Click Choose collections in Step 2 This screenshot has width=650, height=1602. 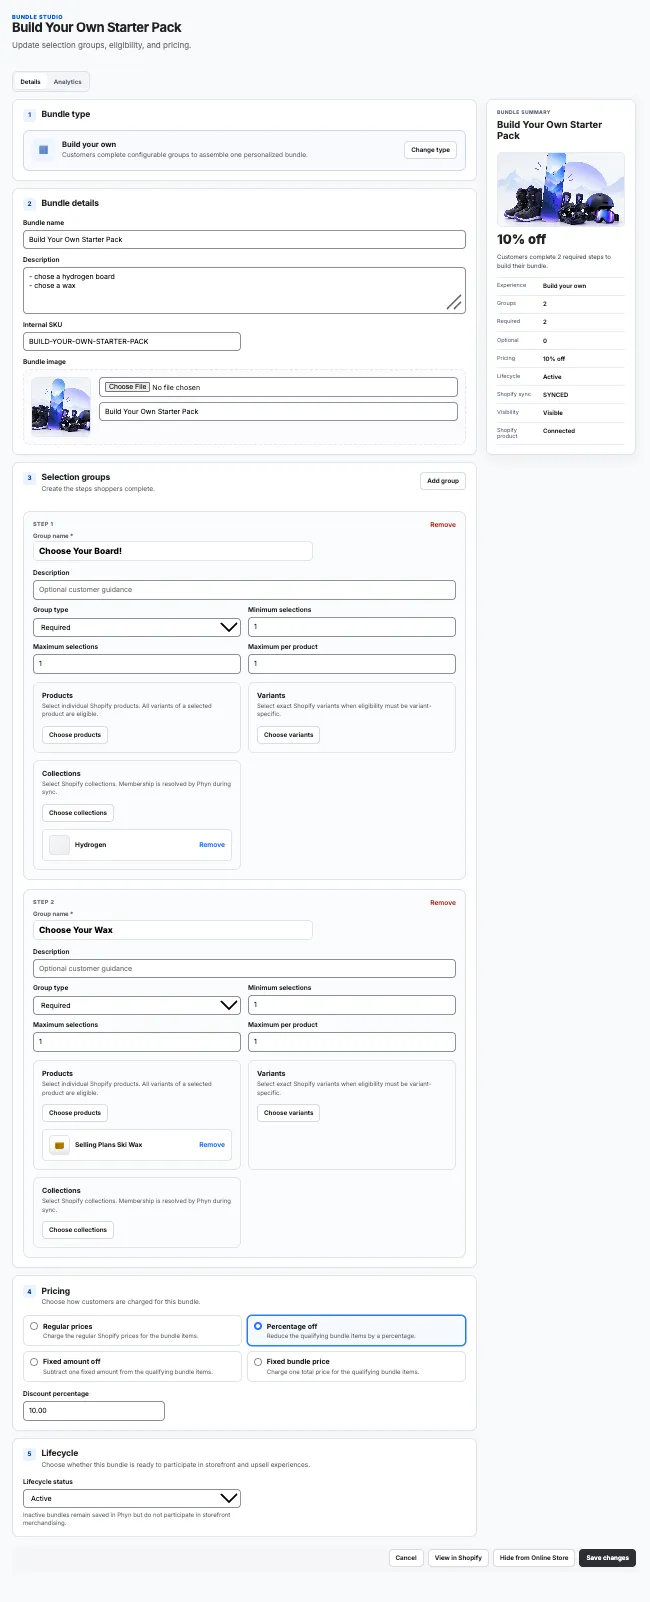click(x=78, y=1230)
